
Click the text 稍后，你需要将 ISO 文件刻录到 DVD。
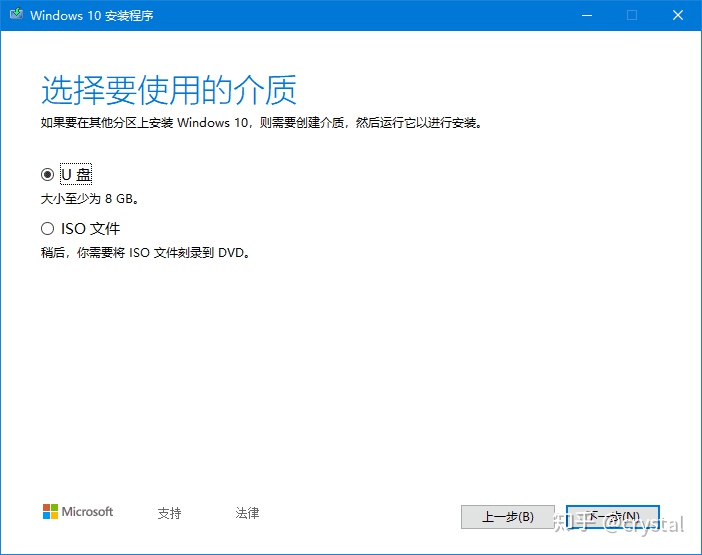point(145,253)
